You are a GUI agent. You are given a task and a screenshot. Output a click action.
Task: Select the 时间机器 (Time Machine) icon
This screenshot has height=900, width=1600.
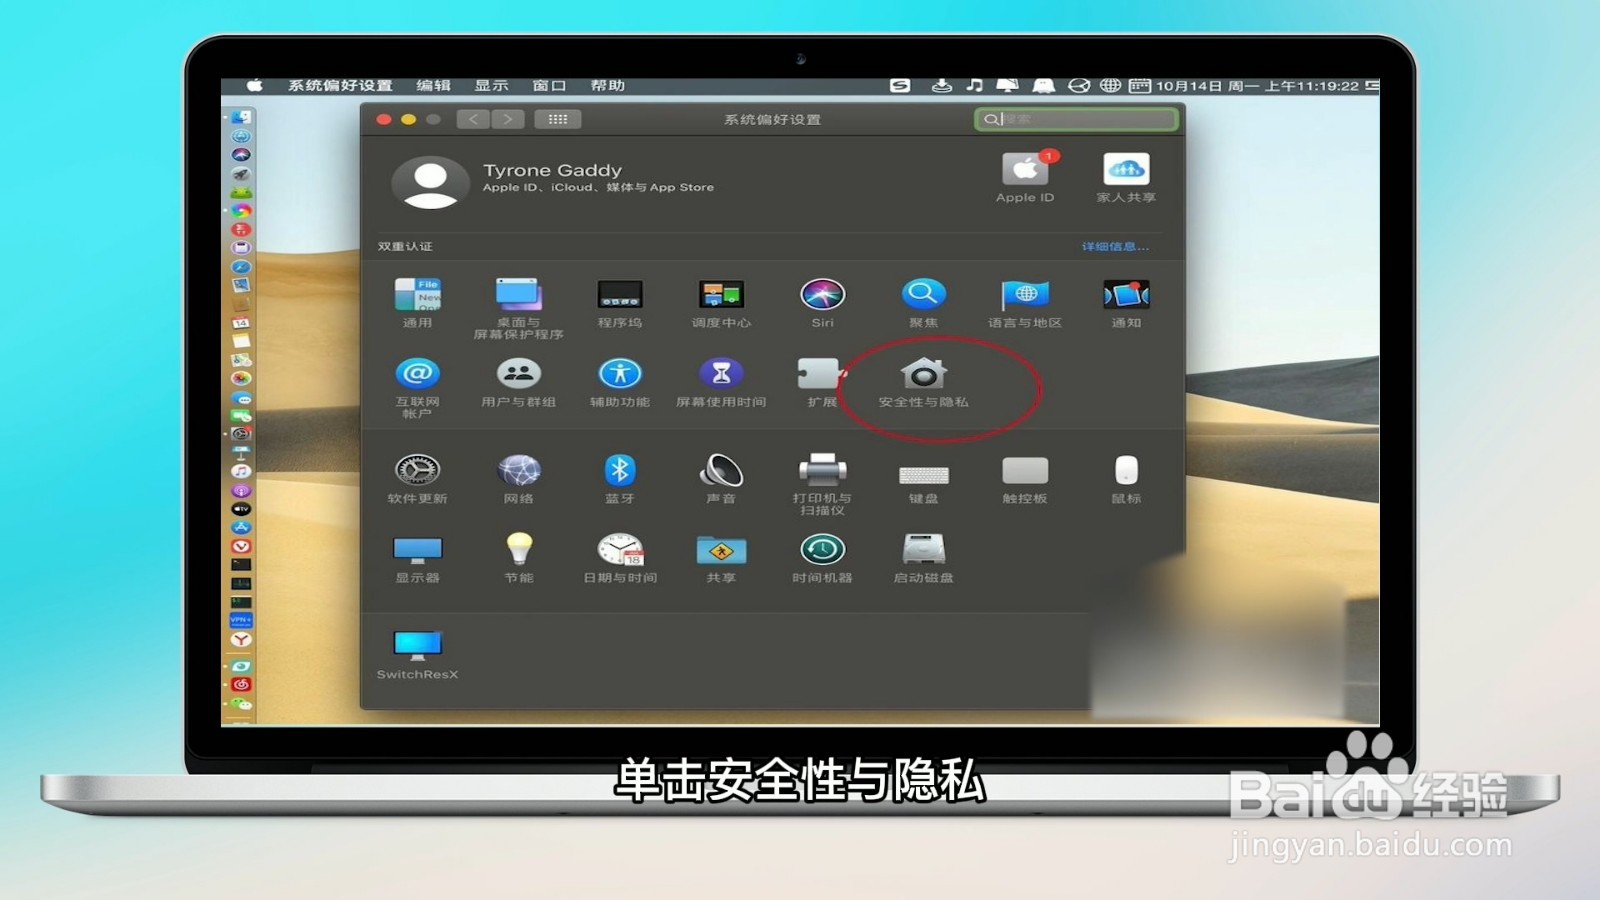click(x=822, y=553)
